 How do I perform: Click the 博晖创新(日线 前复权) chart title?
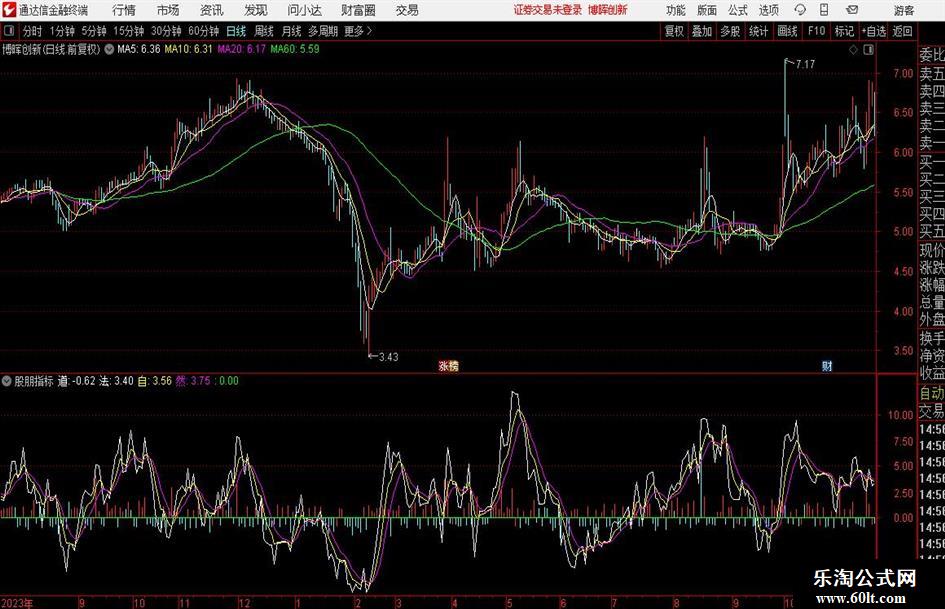point(51,49)
